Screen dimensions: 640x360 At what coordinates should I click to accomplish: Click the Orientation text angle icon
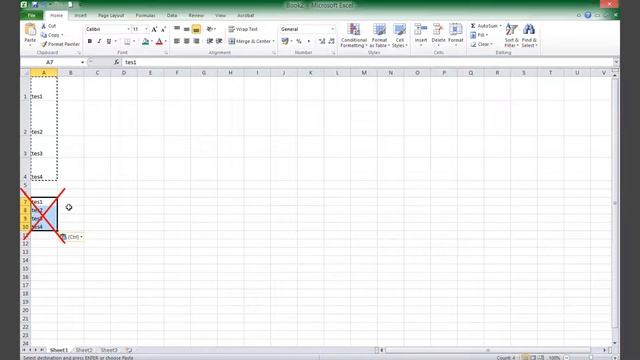coord(210,29)
